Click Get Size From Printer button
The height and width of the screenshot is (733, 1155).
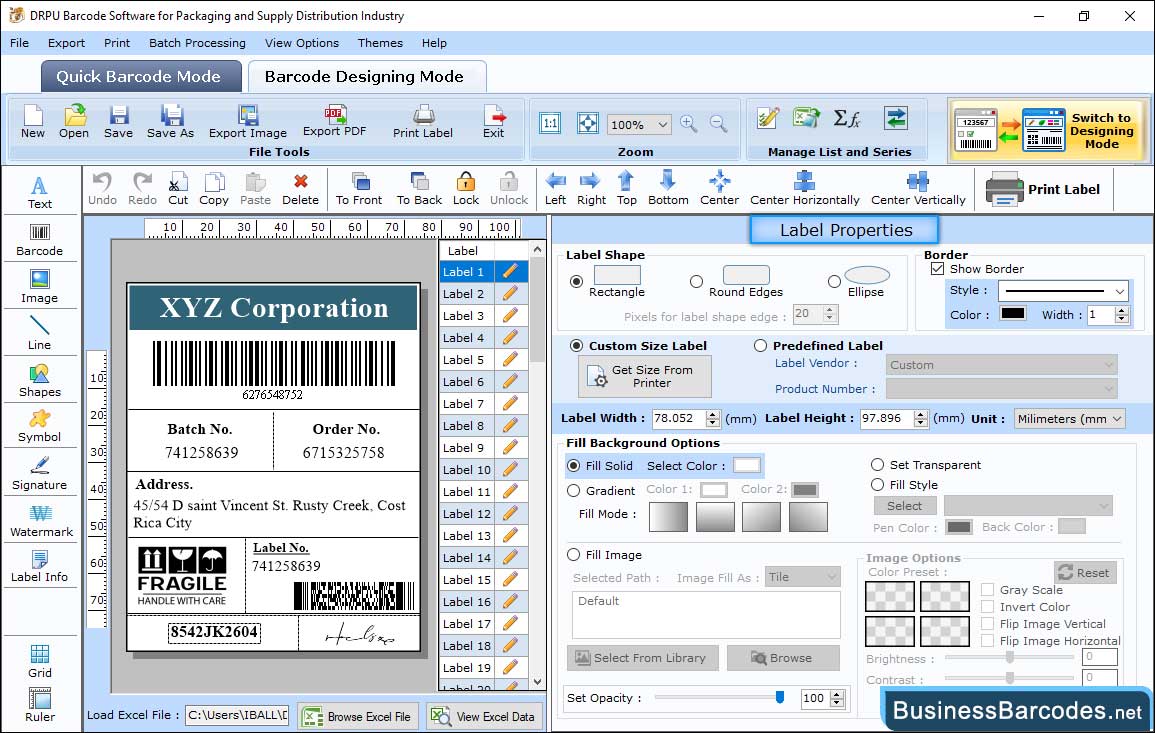pyautogui.click(x=645, y=376)
